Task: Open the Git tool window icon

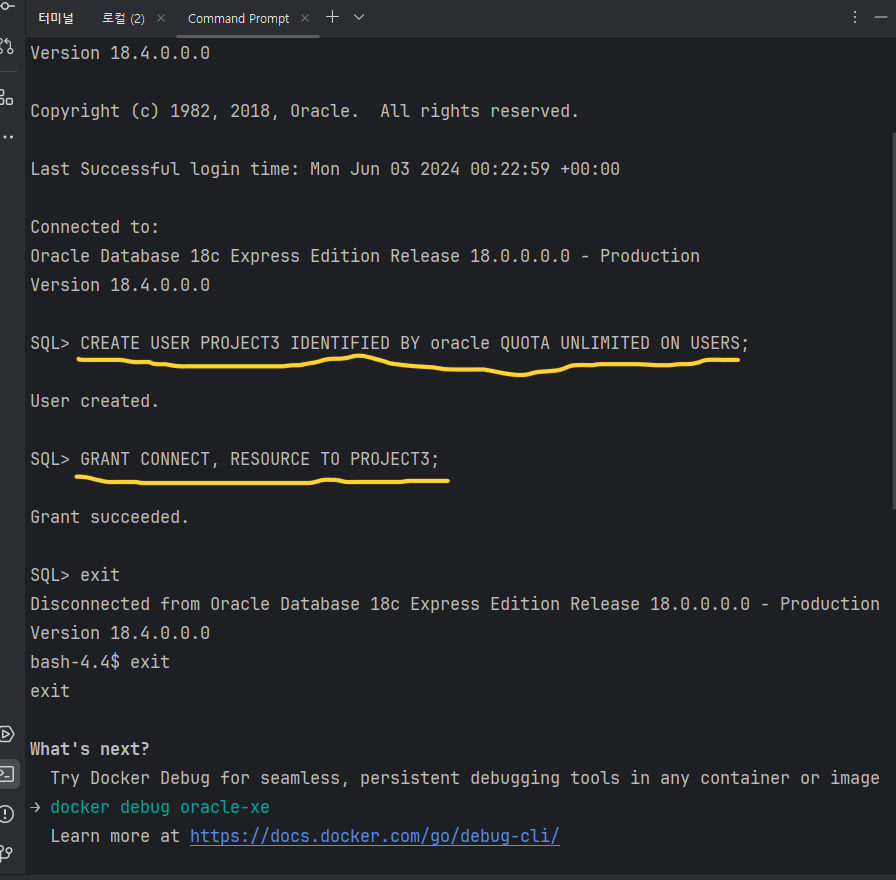Action: [x=7, y=854]
